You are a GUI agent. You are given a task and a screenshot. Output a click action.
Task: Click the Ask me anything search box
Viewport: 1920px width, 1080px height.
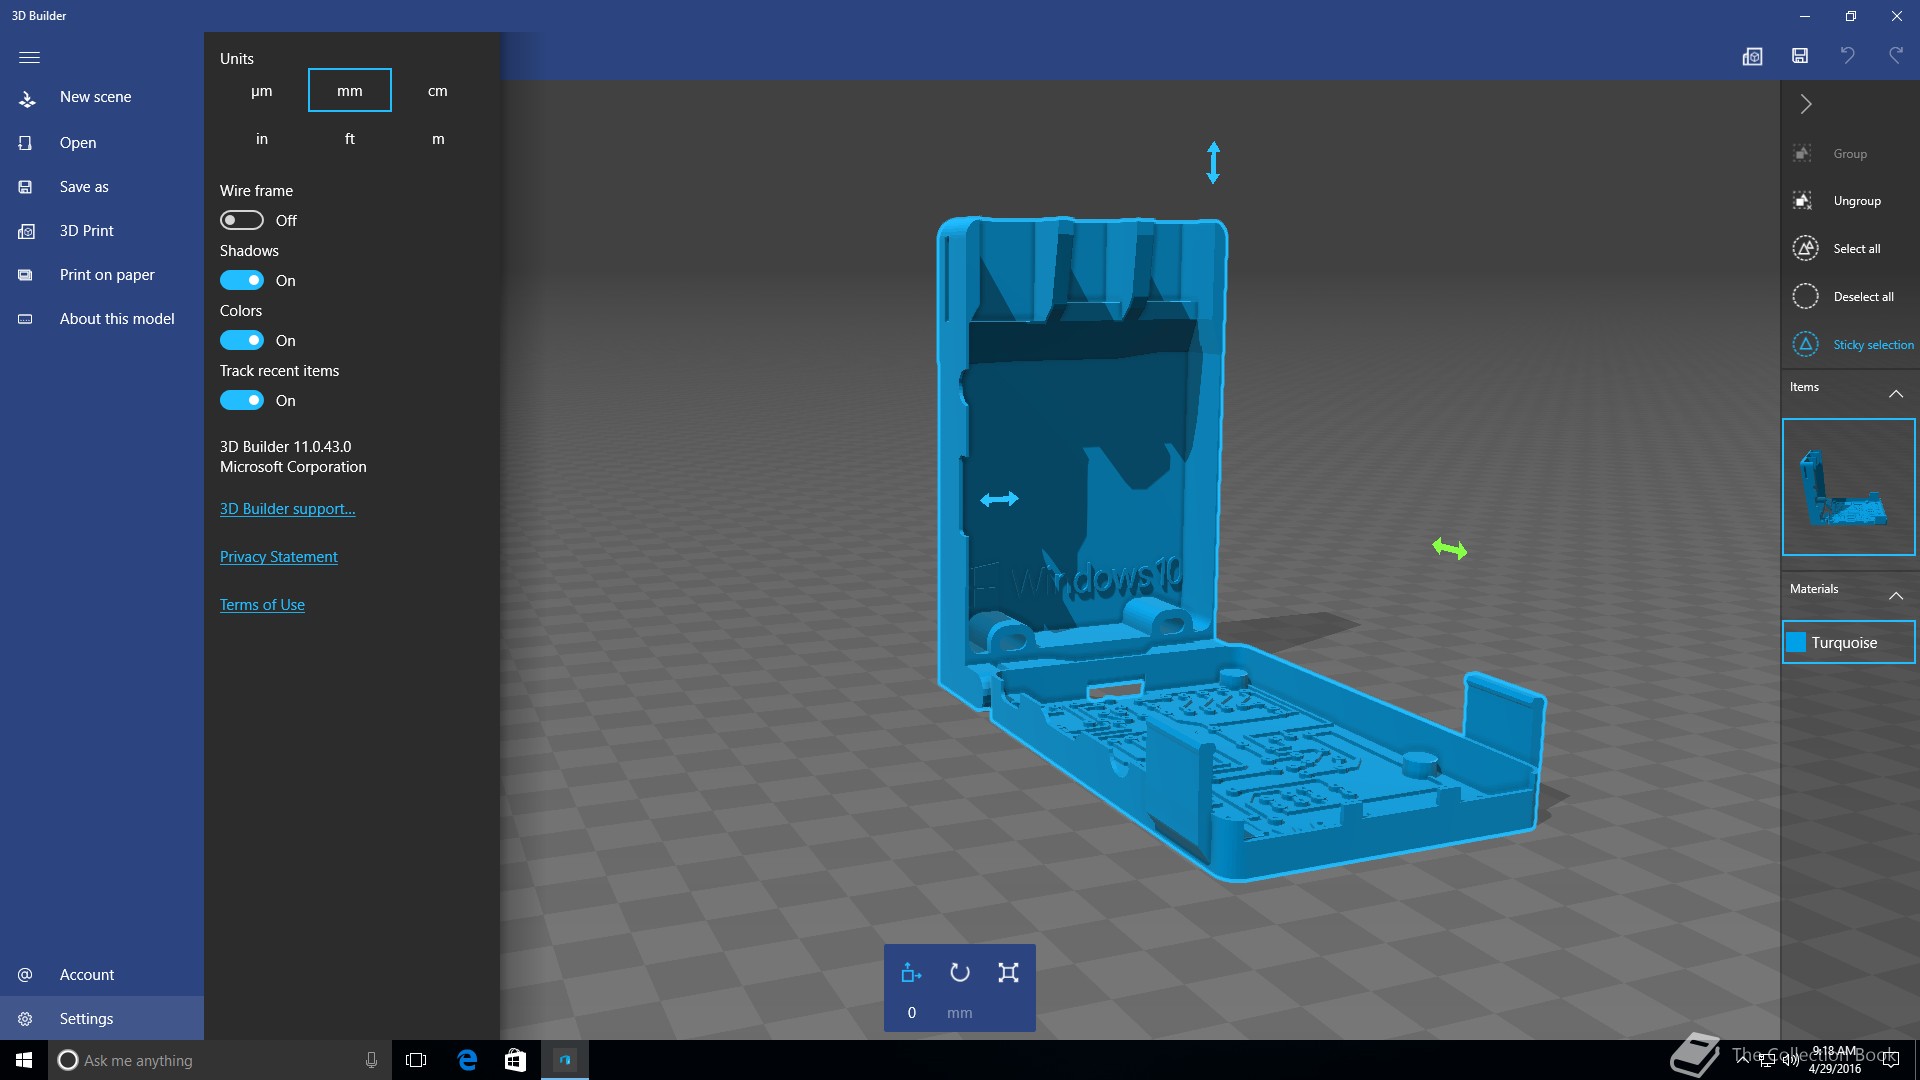coord(220,1060)
